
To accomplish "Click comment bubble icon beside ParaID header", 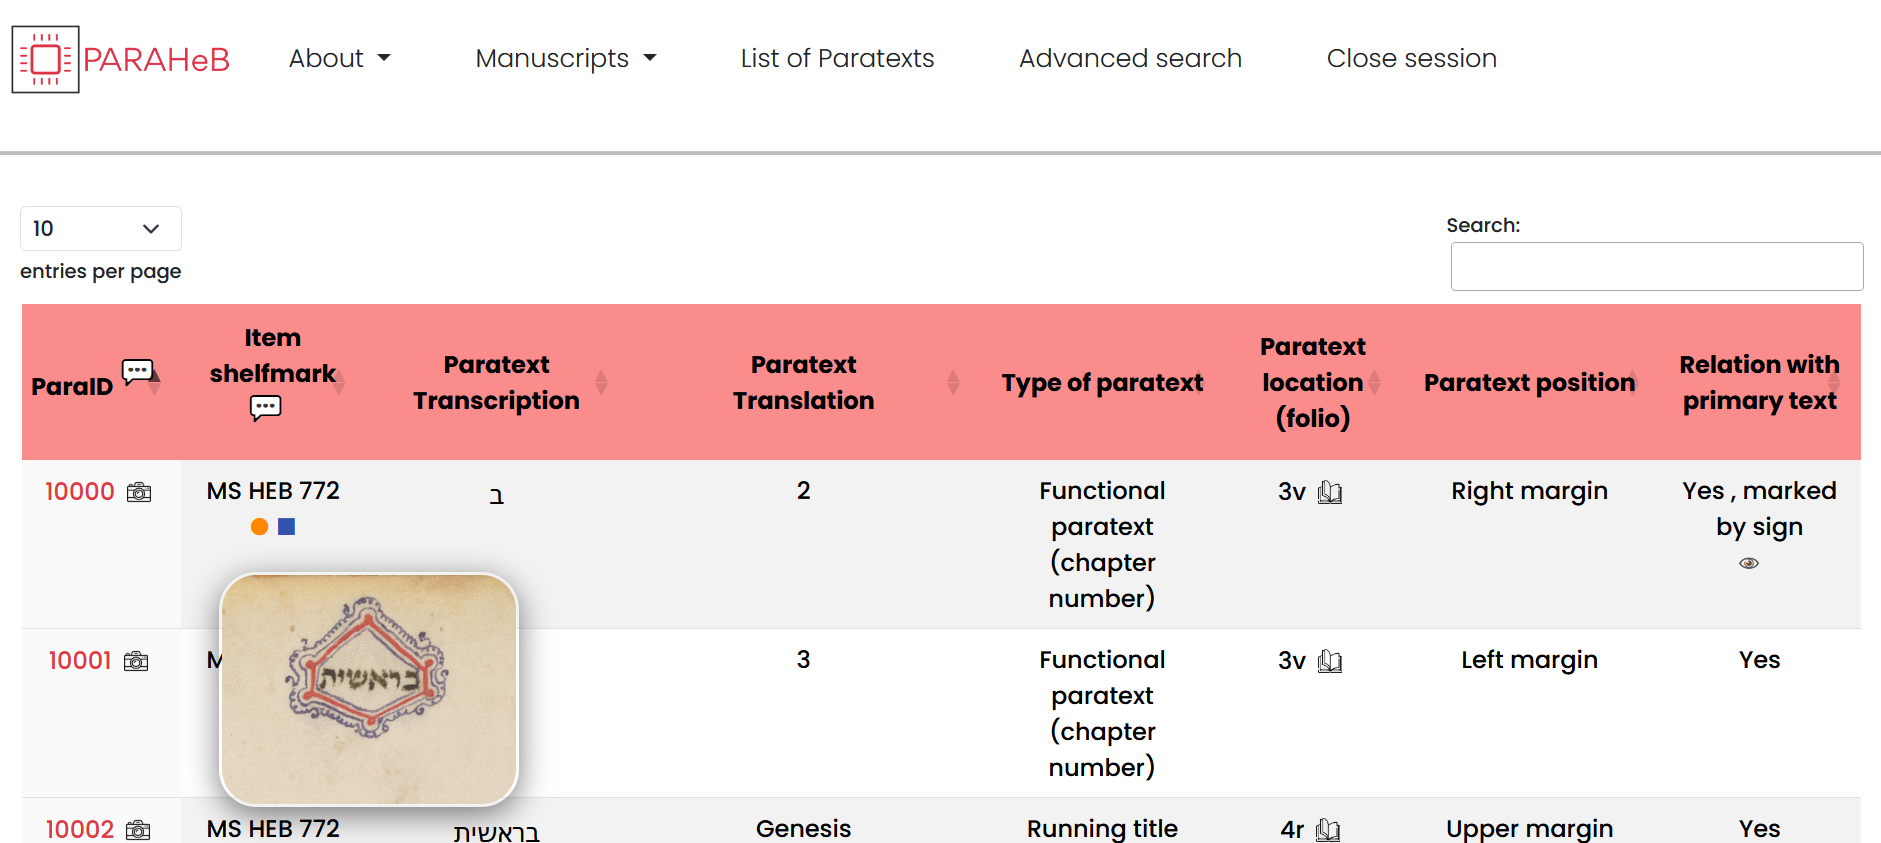I will [137, 372].
